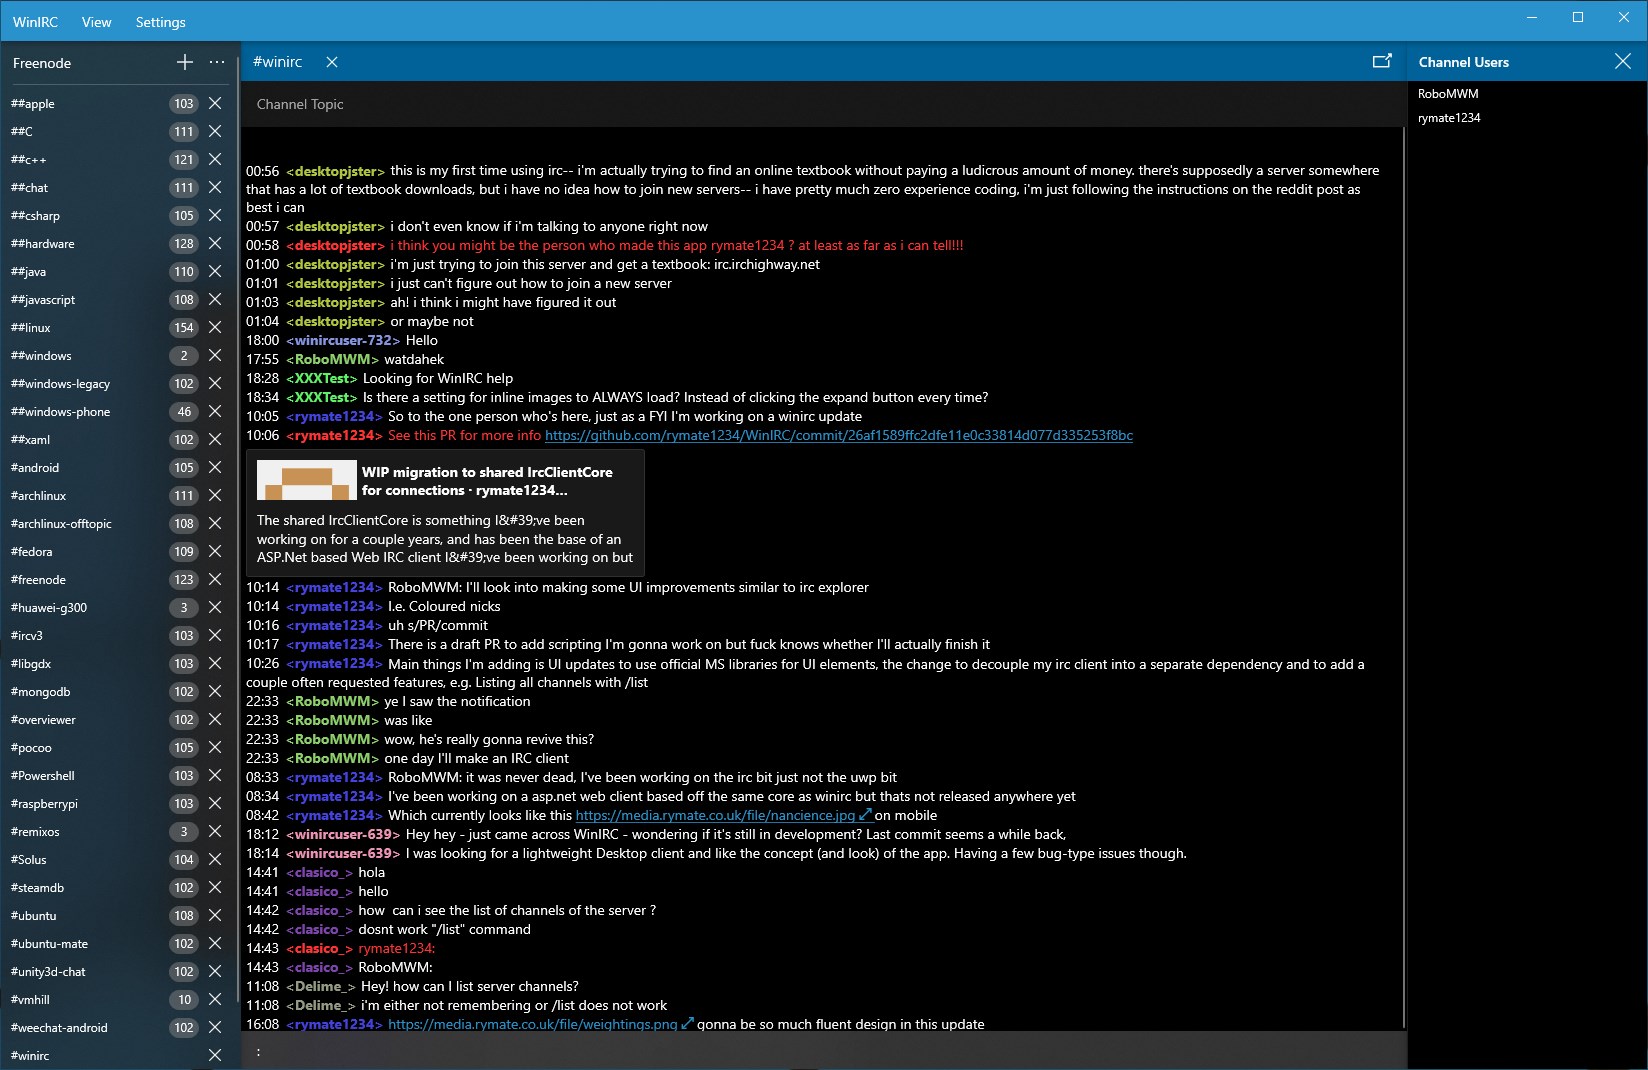Leave the #ubuntu channel
Screen dimensions: 1648x1070
[x=215, y=915]
